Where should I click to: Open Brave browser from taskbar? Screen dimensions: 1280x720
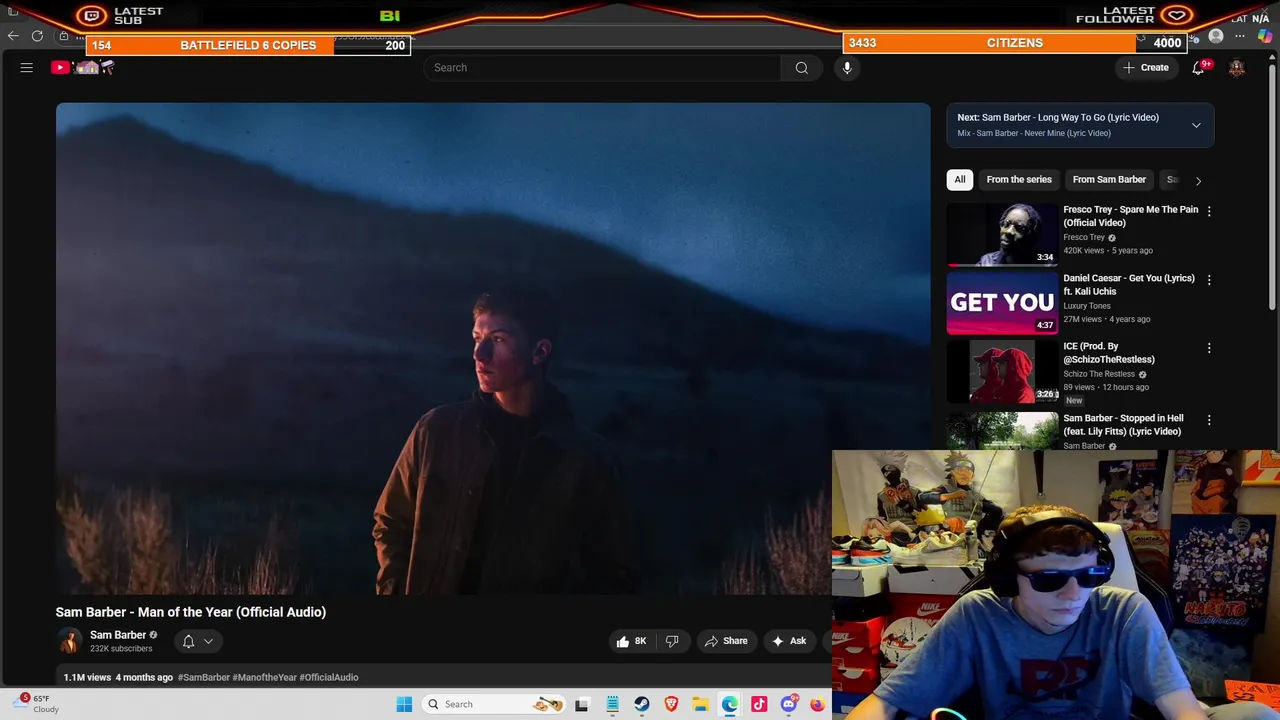(671, 704)
